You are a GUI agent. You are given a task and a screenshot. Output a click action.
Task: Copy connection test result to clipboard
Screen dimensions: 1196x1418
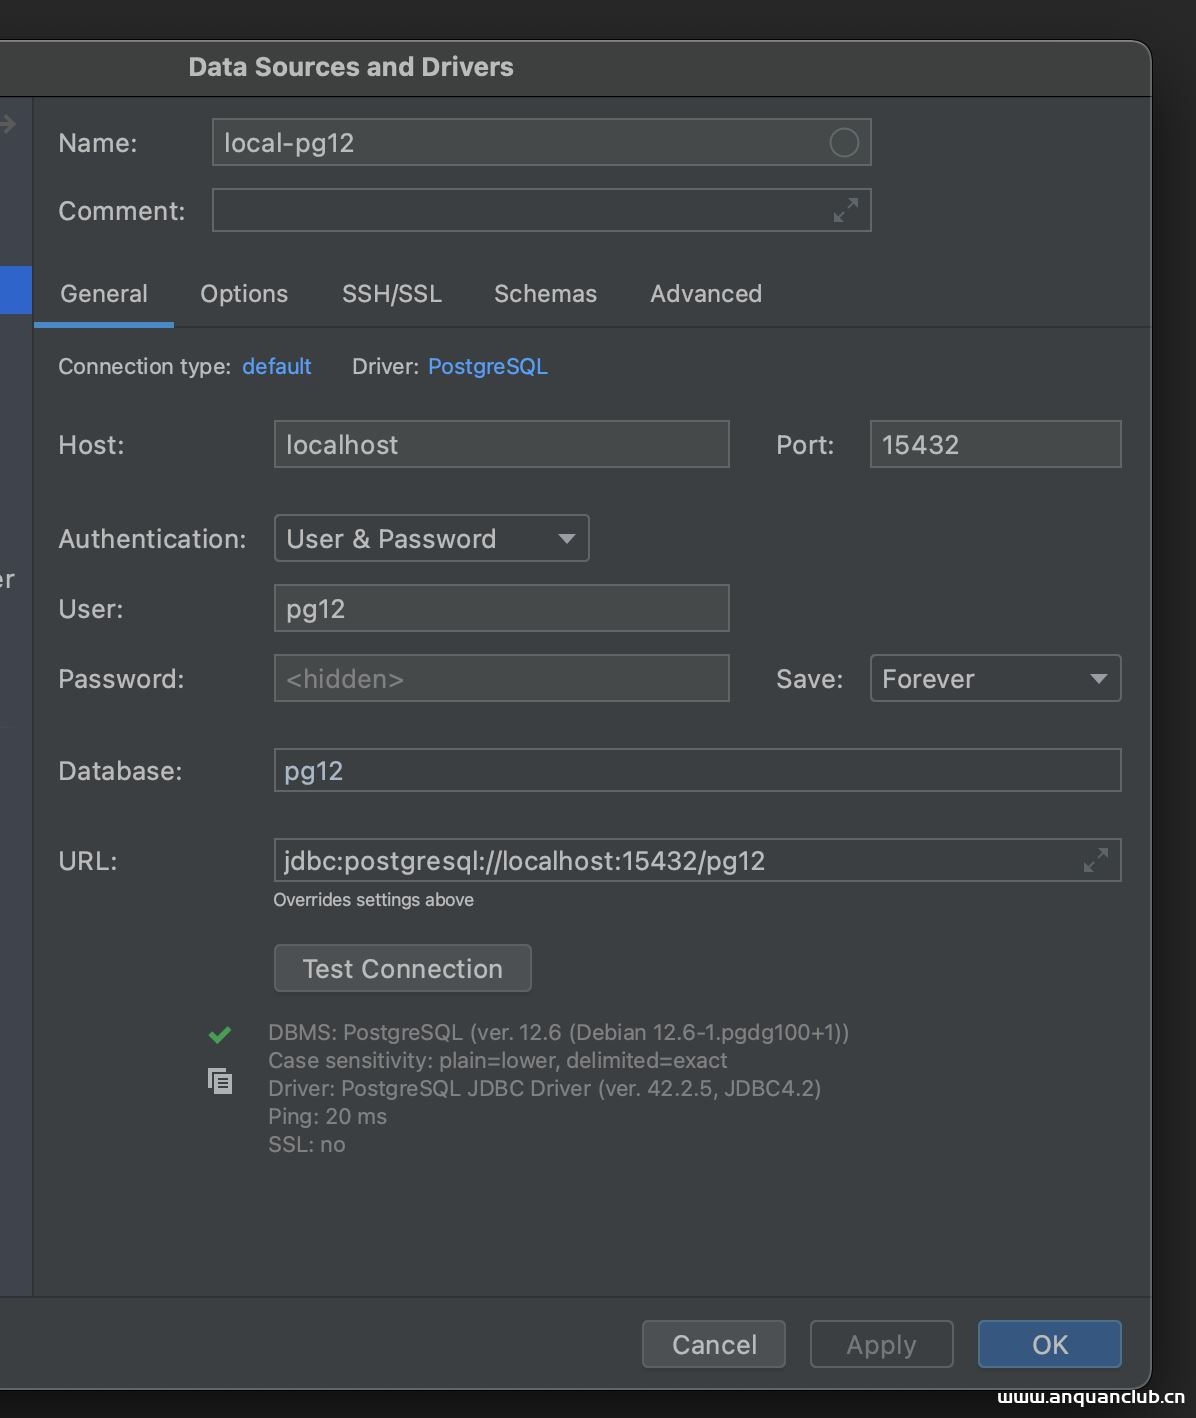click(220, 1081)
